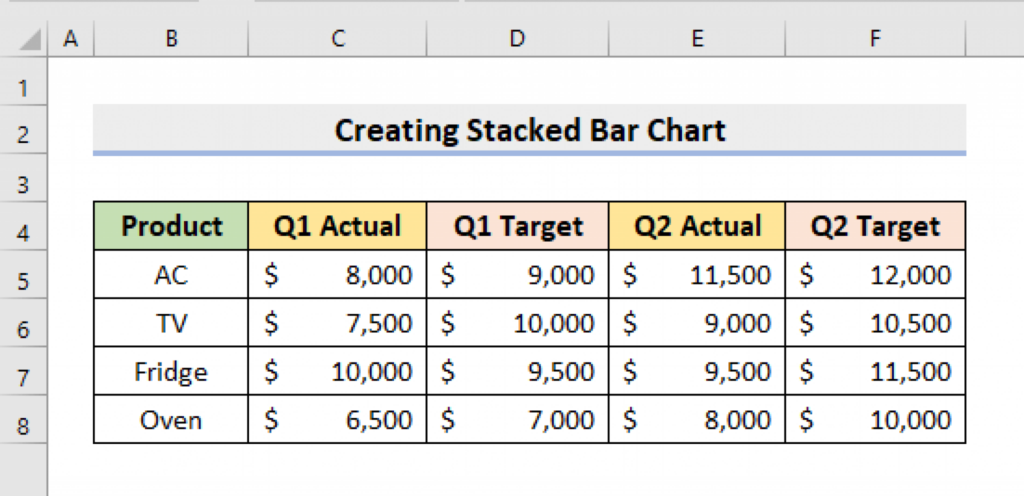Click the Fridge product cell
The image size is (1024, 496).
171,372
